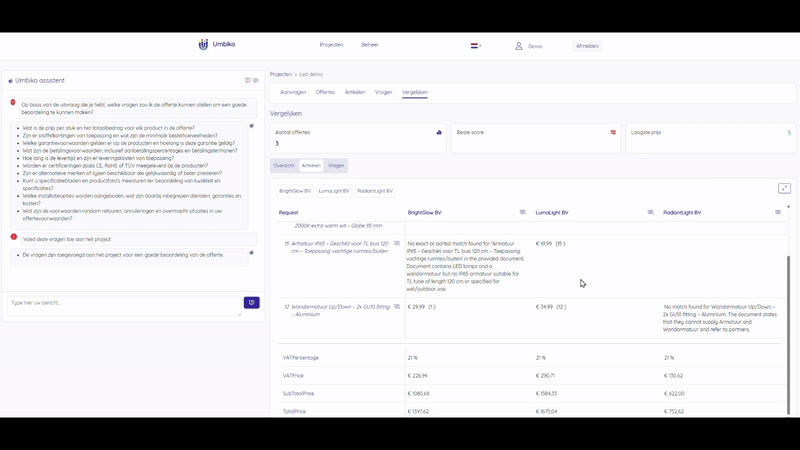Click the Request column header
The image size is (800, 450).
point(288,213)
